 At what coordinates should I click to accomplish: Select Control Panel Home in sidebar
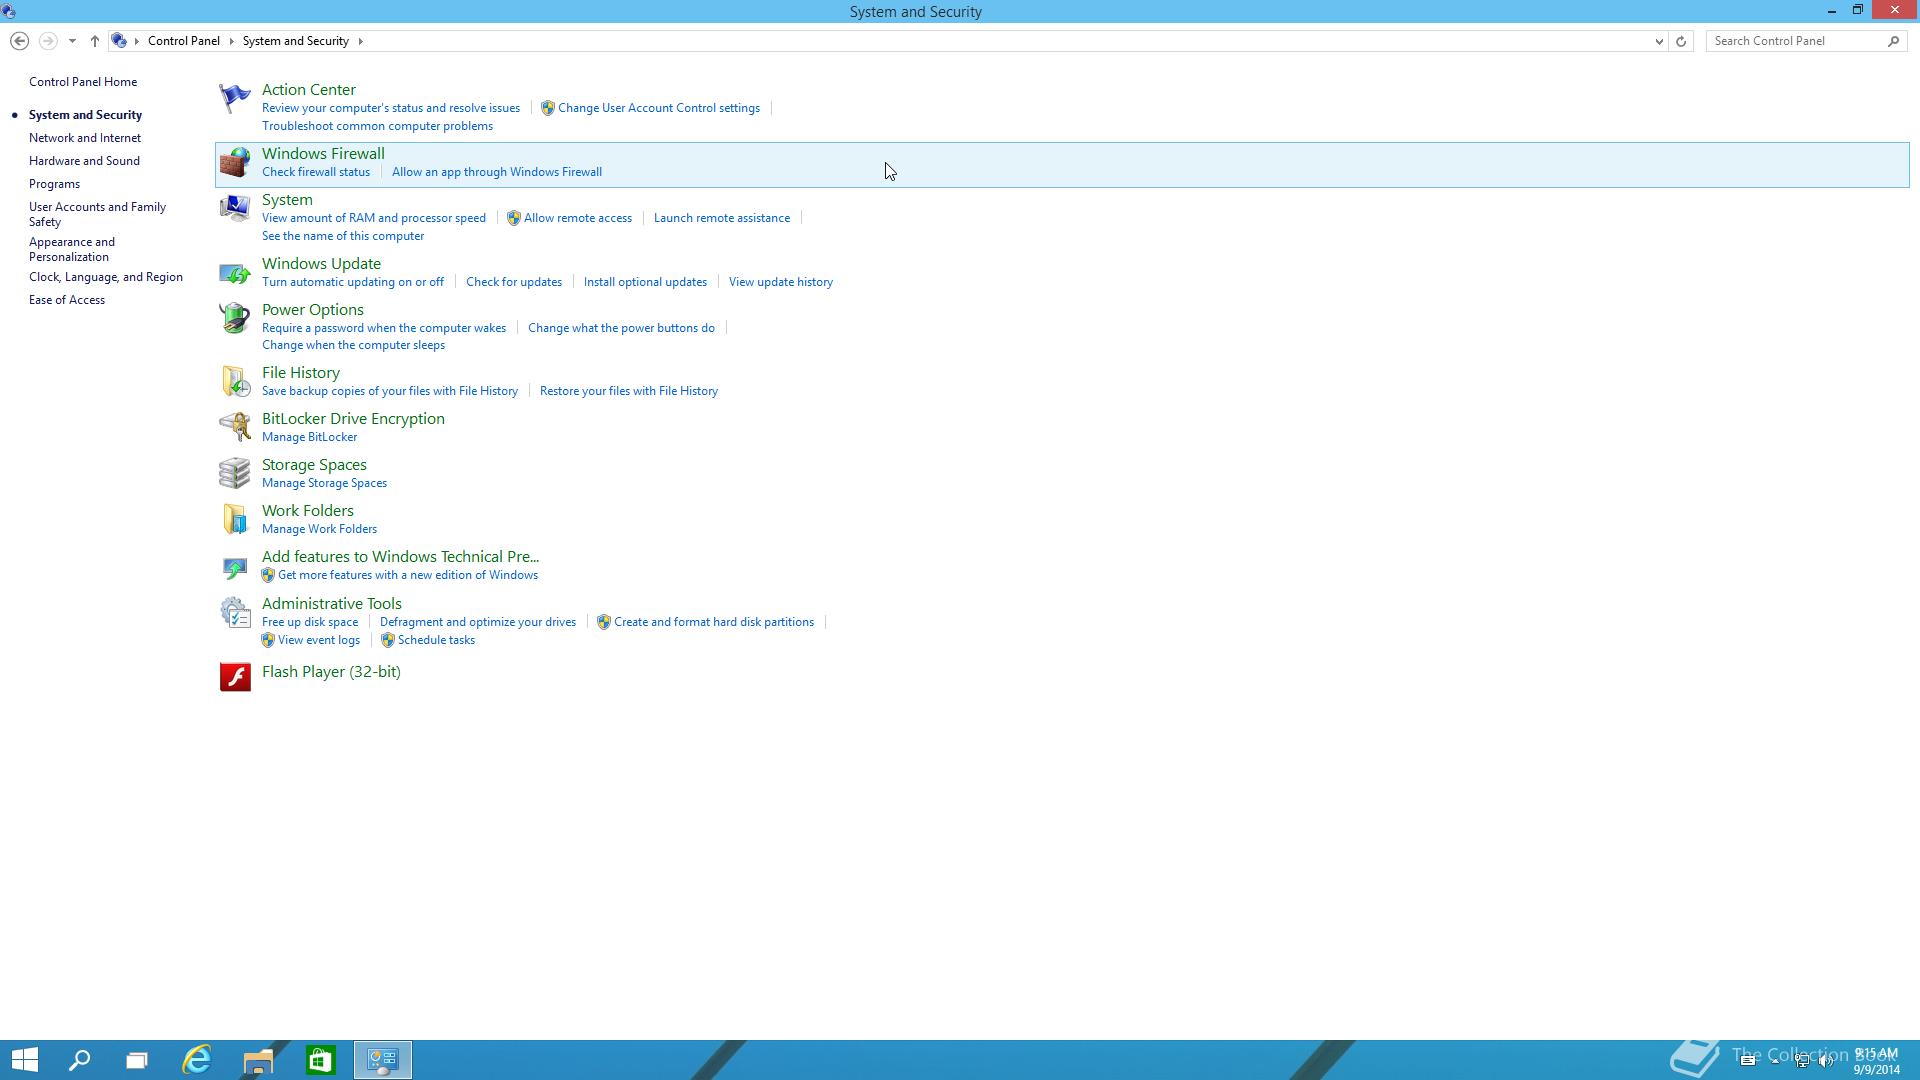(83, 82)
